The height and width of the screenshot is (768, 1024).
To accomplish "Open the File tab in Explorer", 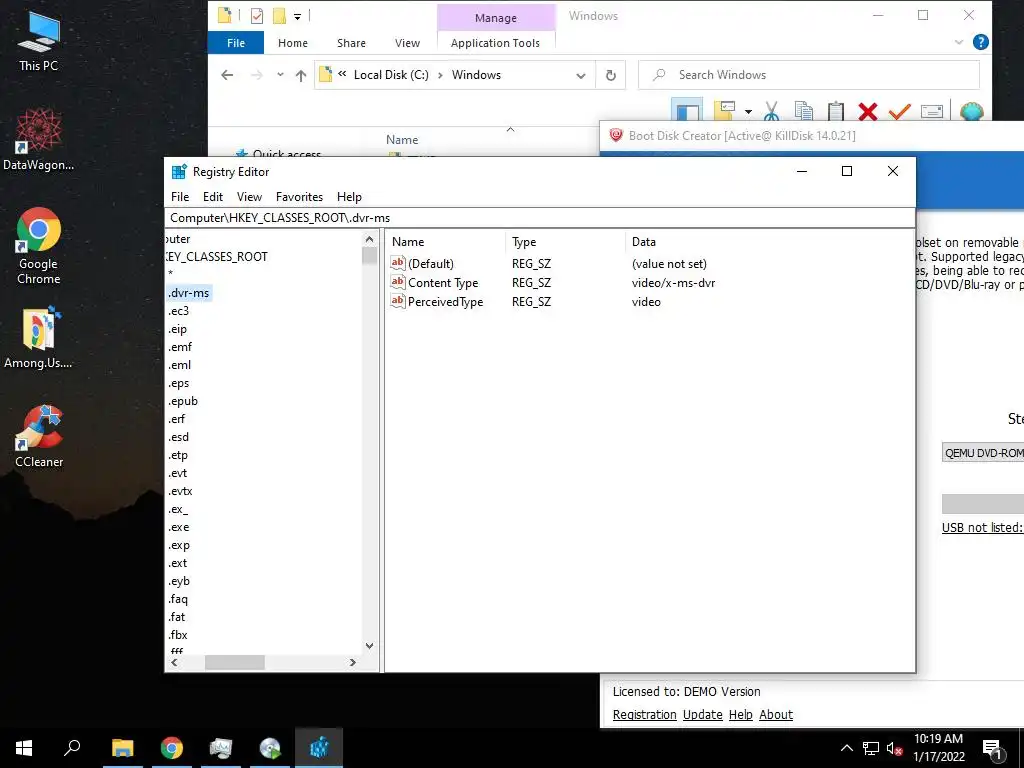I will pos(236,43).
